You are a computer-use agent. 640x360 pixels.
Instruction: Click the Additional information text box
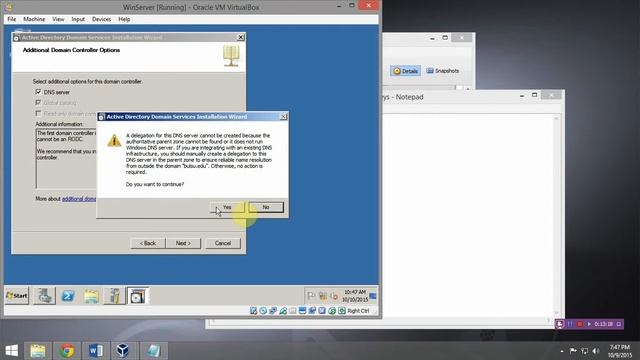point(66,159)
